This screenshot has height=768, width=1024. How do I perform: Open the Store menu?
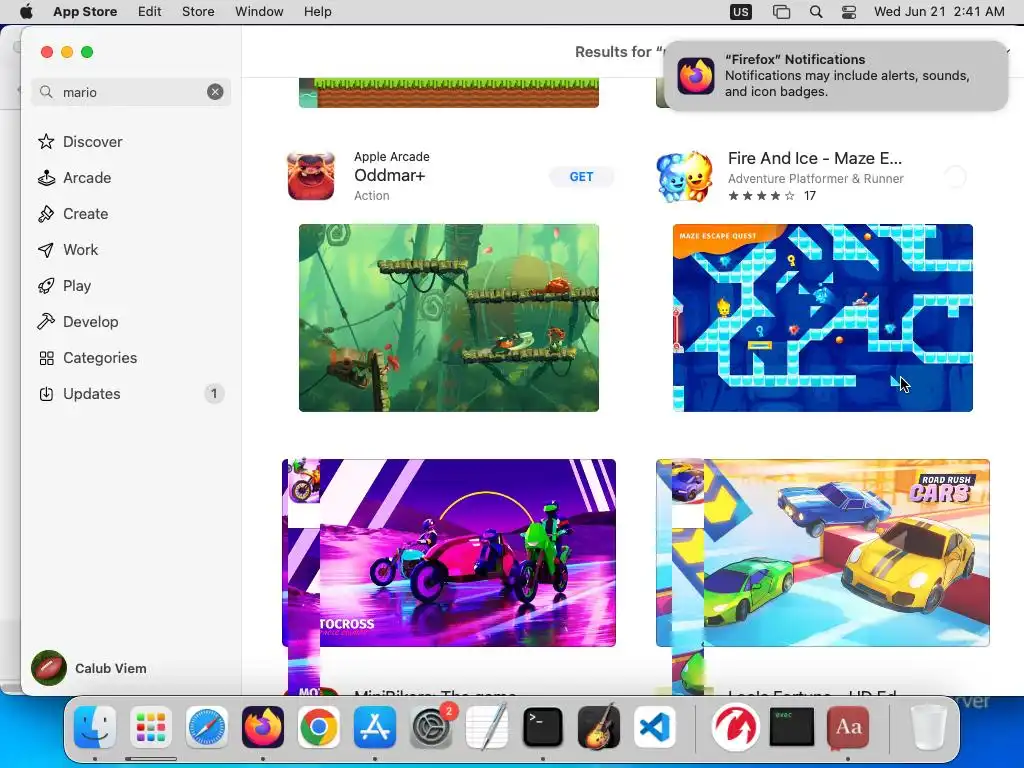[198, 12]
